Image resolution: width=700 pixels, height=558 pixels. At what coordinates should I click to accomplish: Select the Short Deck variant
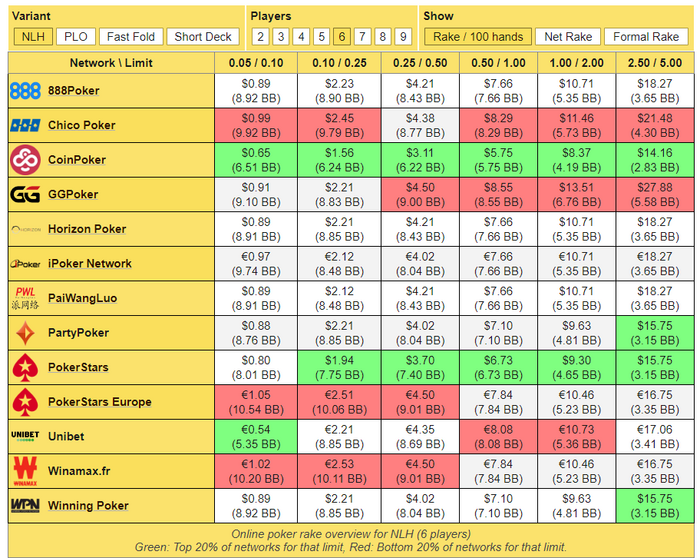coord(203,37)
